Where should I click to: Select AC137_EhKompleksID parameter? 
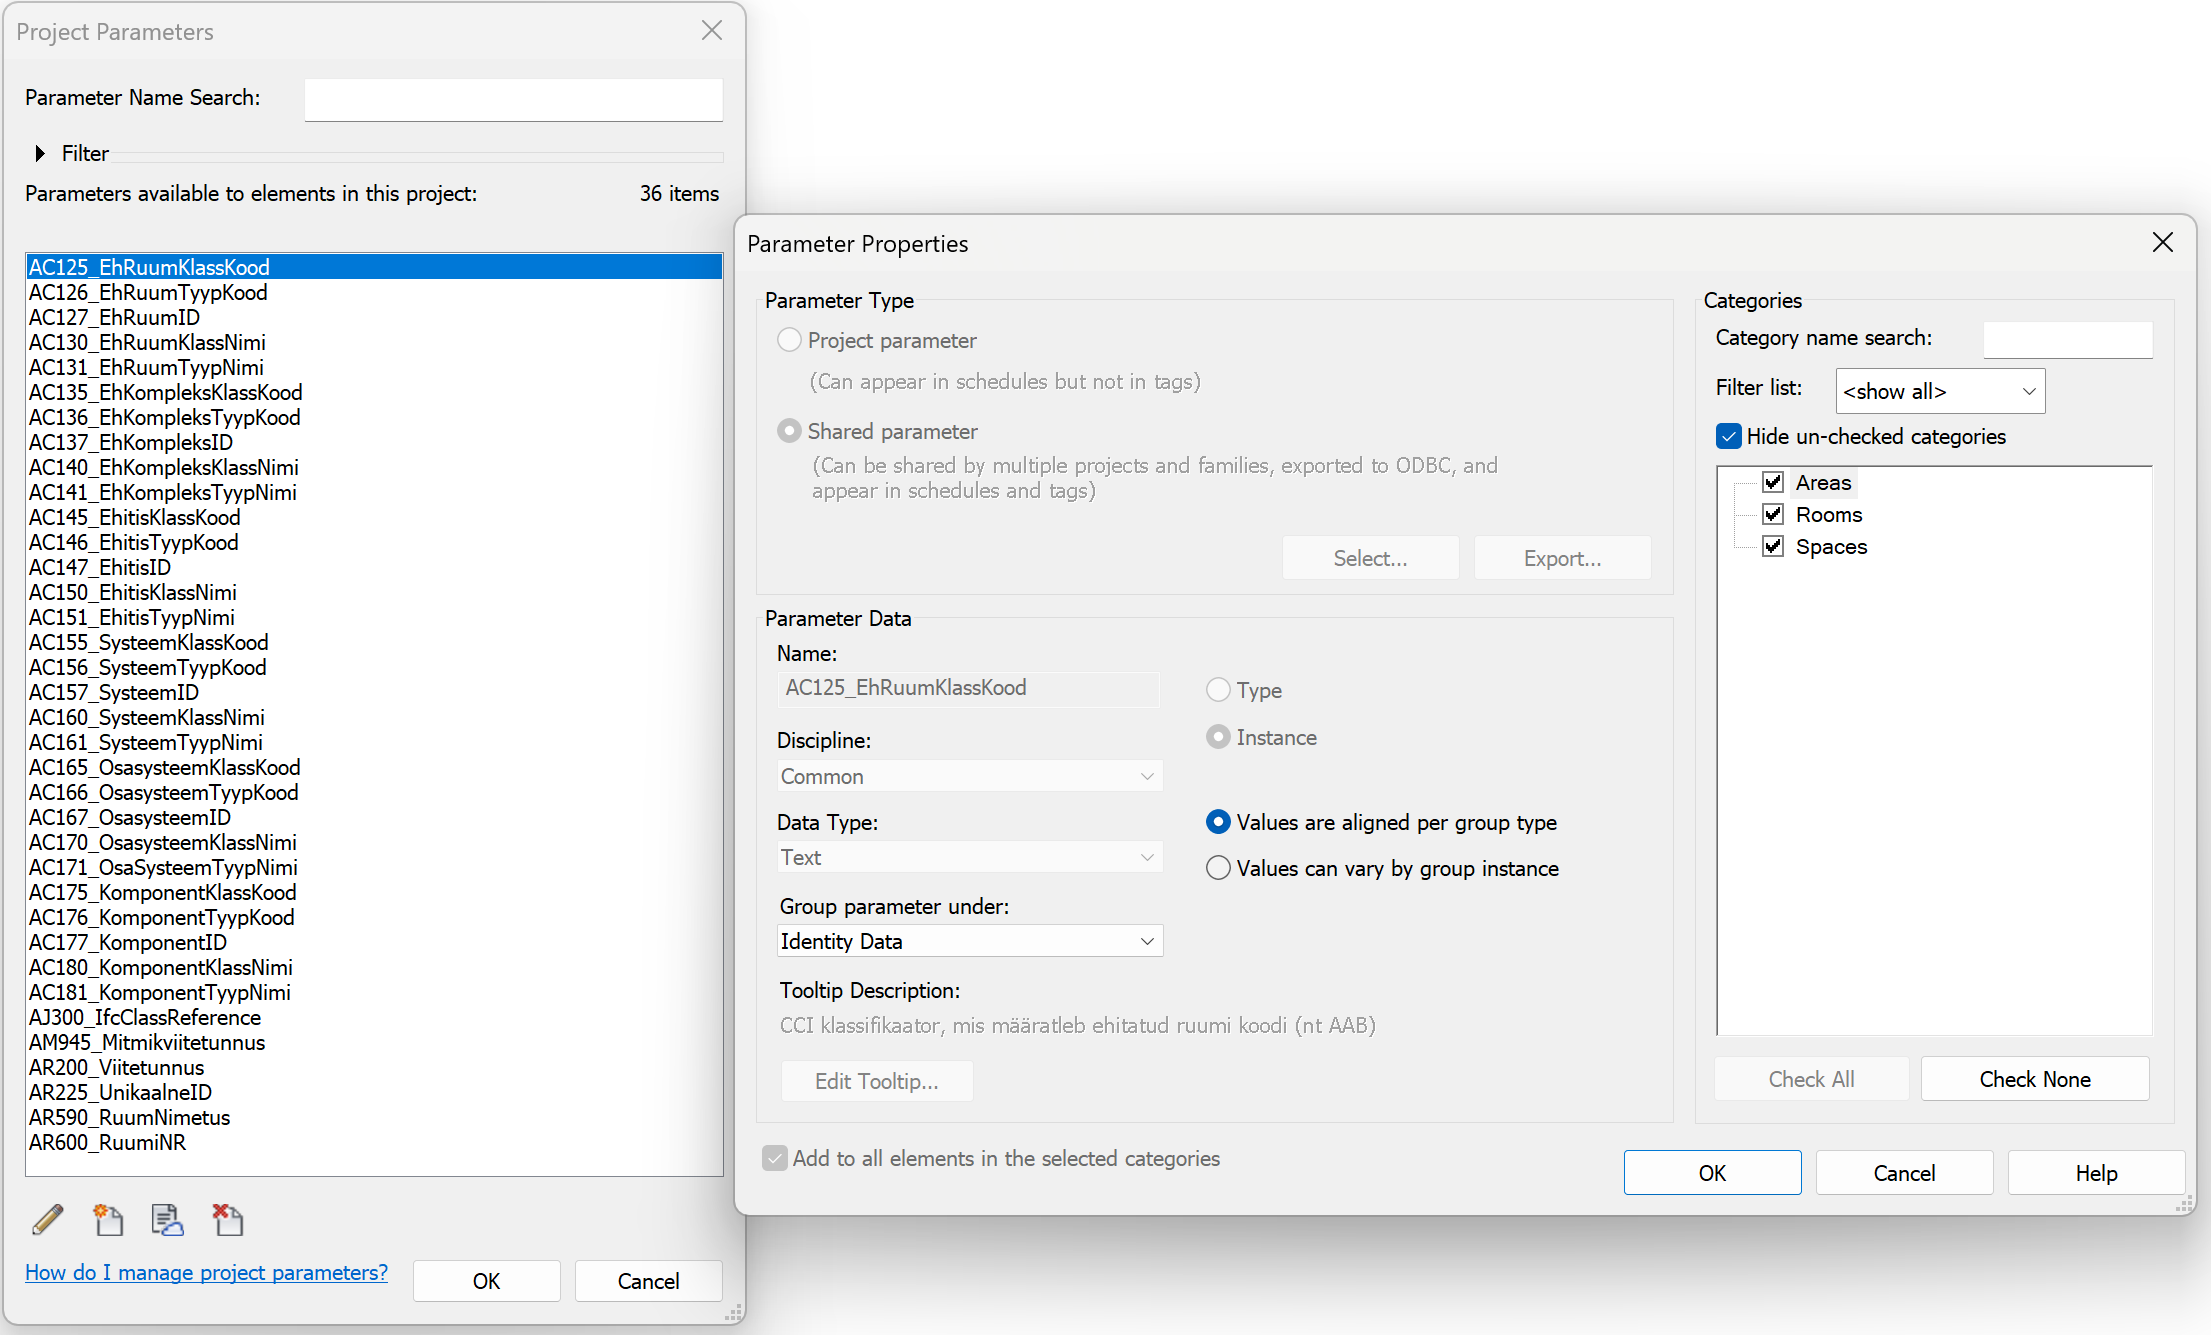click(x=374, y=442)
